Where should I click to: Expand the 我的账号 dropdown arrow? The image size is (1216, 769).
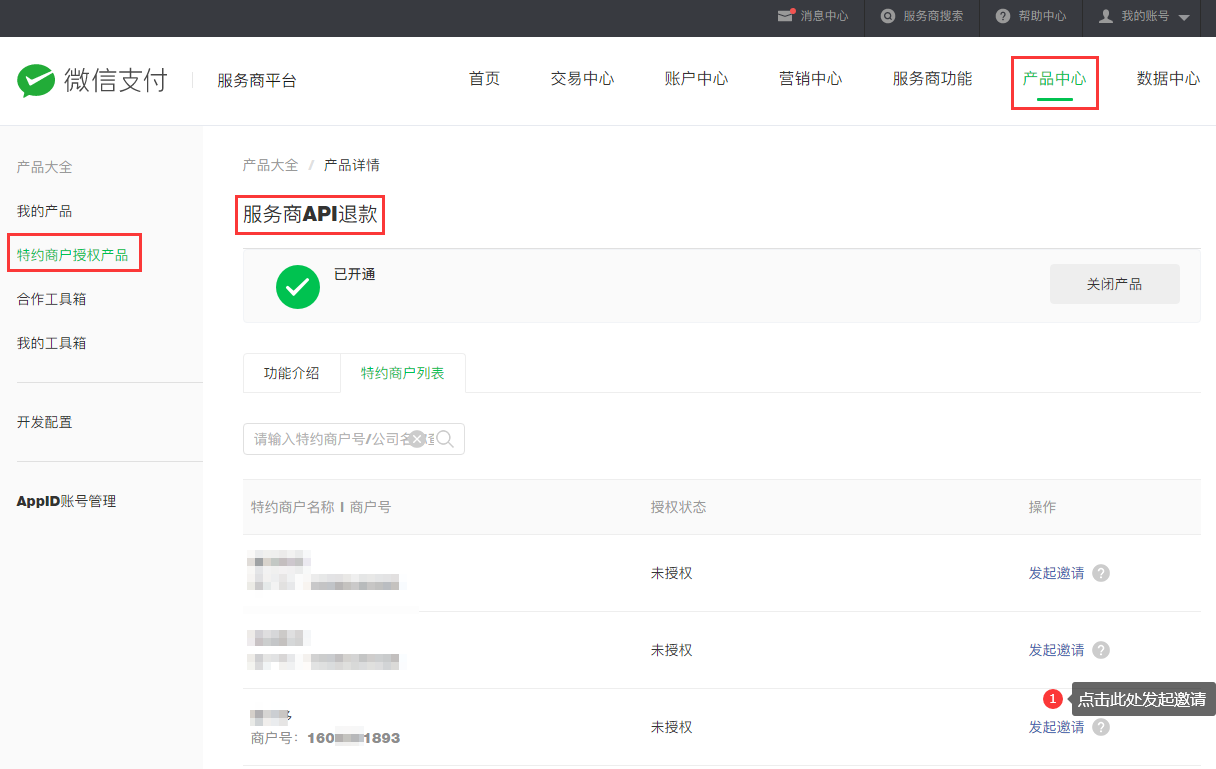pyautogui.click(x=1184, y=17)
